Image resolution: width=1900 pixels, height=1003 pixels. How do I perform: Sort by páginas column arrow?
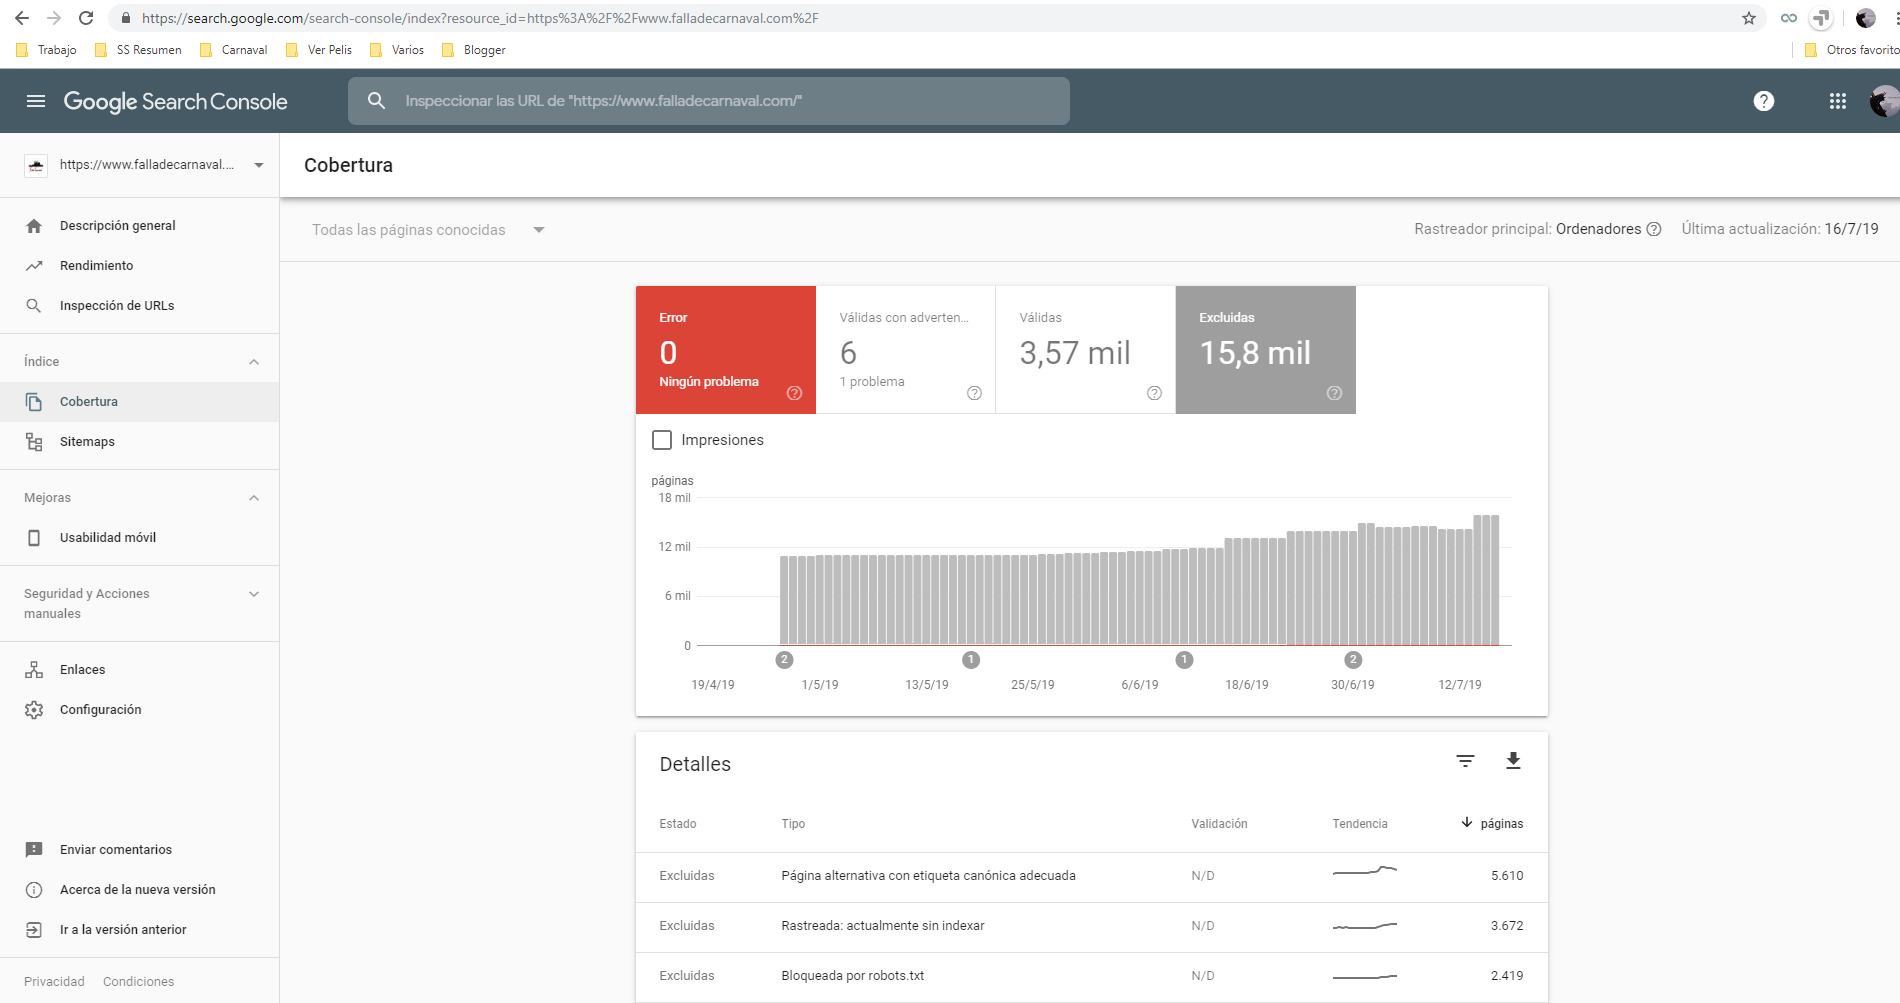[x=1467, y=823]
